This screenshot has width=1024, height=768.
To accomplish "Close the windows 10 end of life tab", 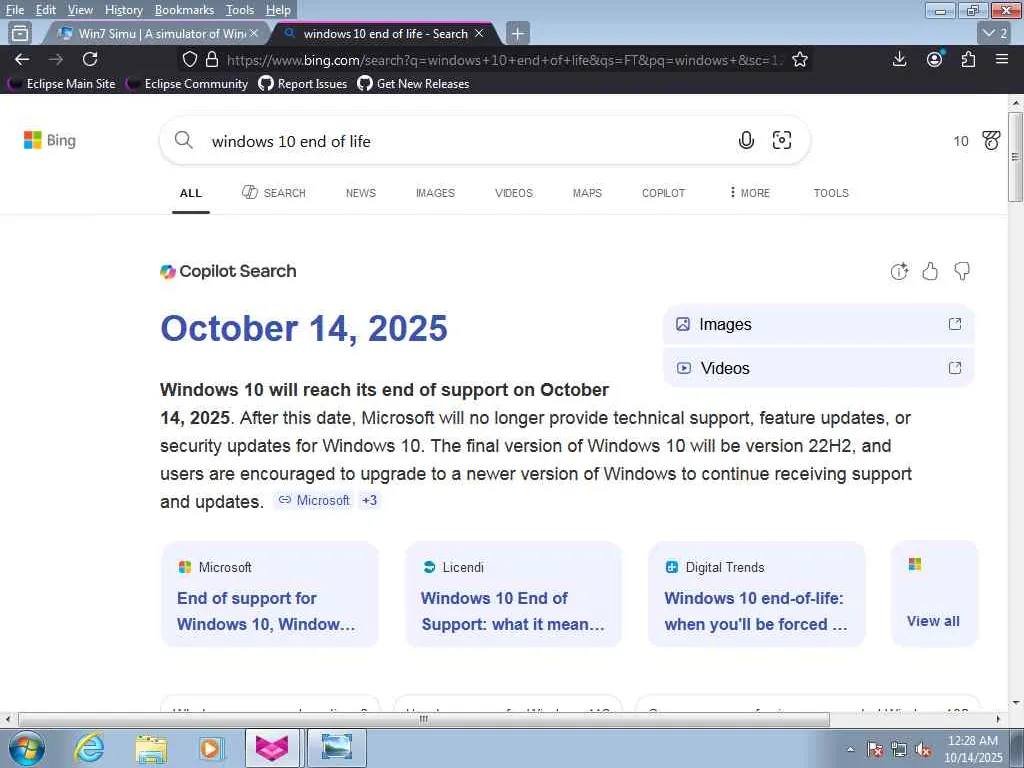I will point(479,33).
